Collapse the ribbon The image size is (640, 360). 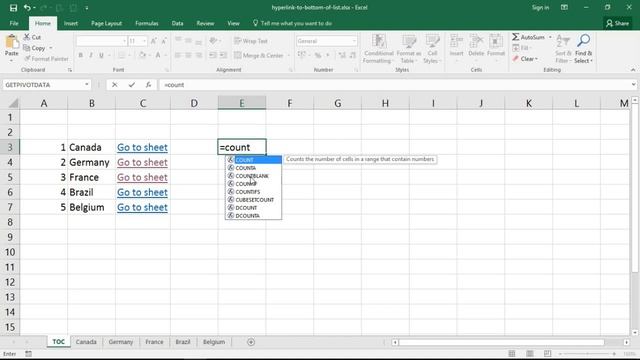point(633,70)
